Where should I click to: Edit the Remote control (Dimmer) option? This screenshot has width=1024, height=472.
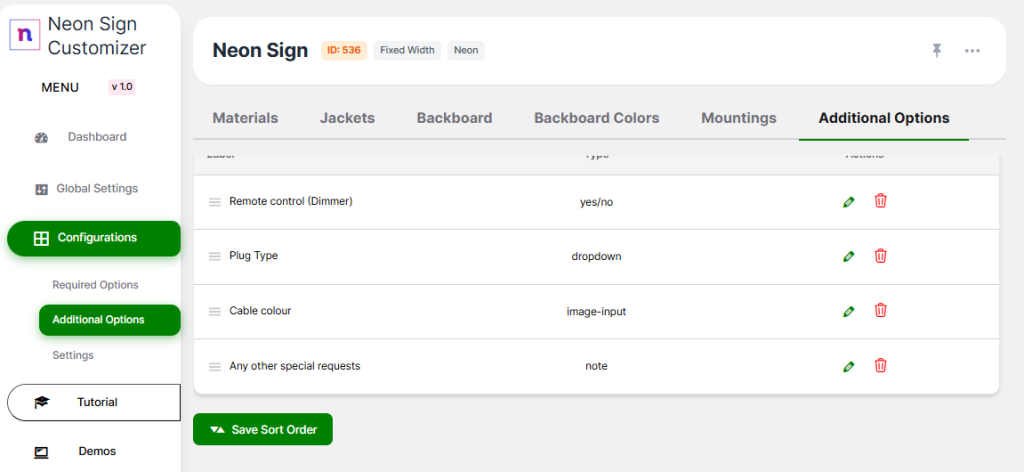(849, 201)
